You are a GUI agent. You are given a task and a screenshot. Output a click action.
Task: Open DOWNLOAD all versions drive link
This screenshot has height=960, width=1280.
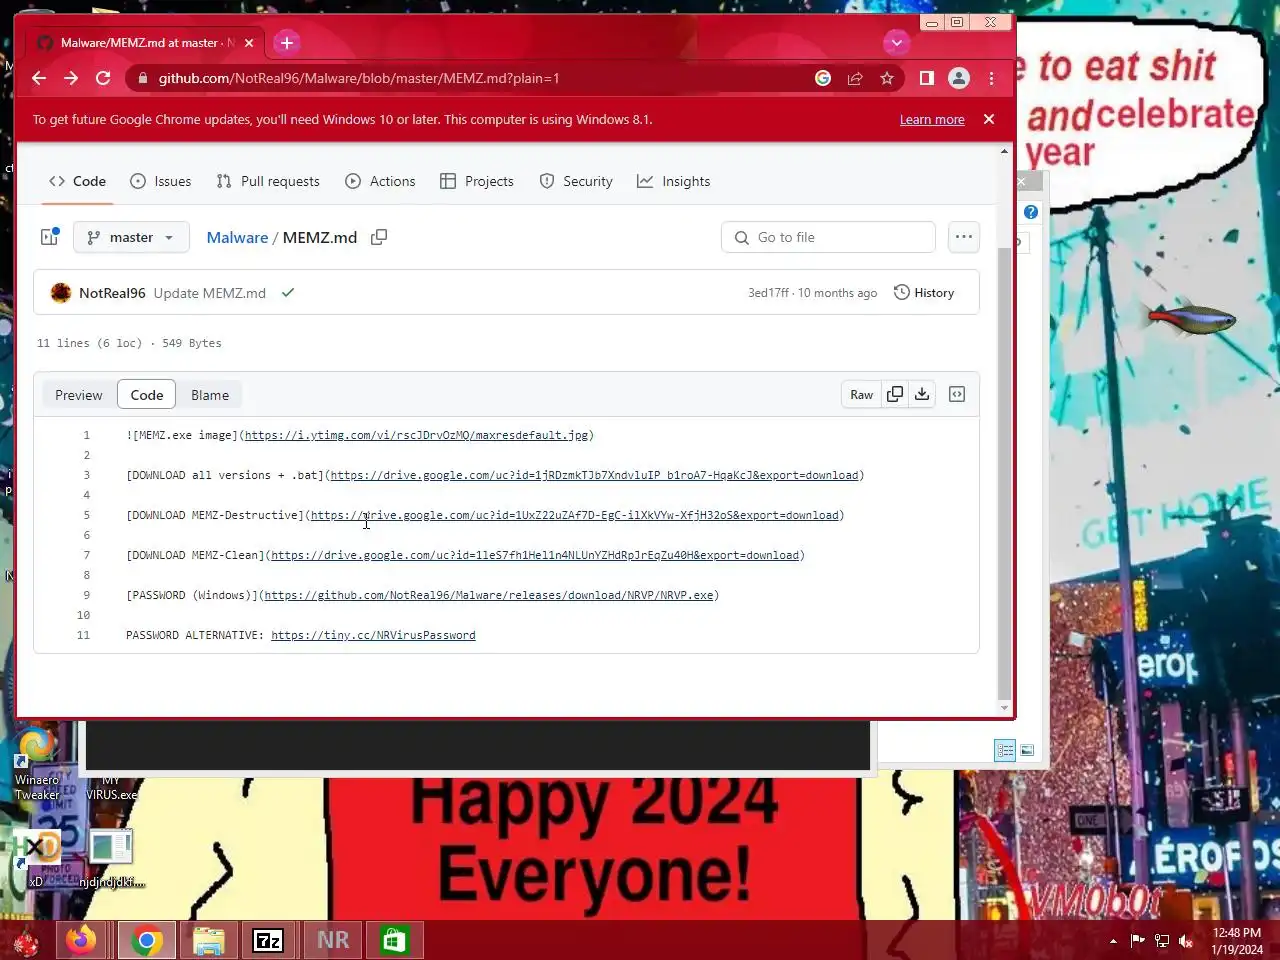[594, 475]
